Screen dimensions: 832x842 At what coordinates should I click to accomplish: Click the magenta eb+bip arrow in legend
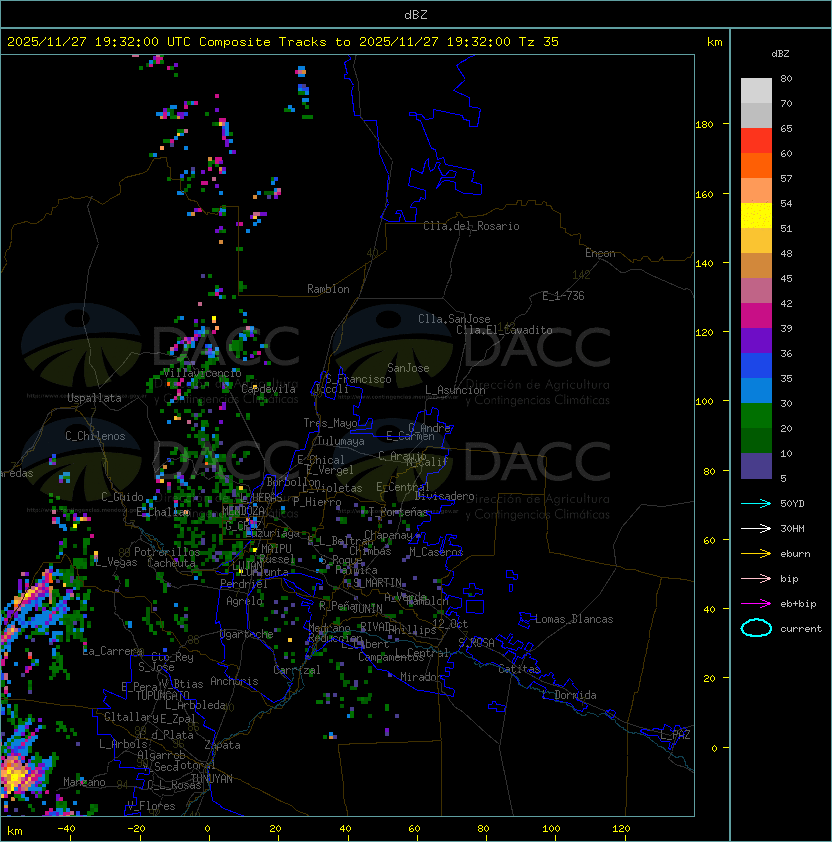coord(756,604)
